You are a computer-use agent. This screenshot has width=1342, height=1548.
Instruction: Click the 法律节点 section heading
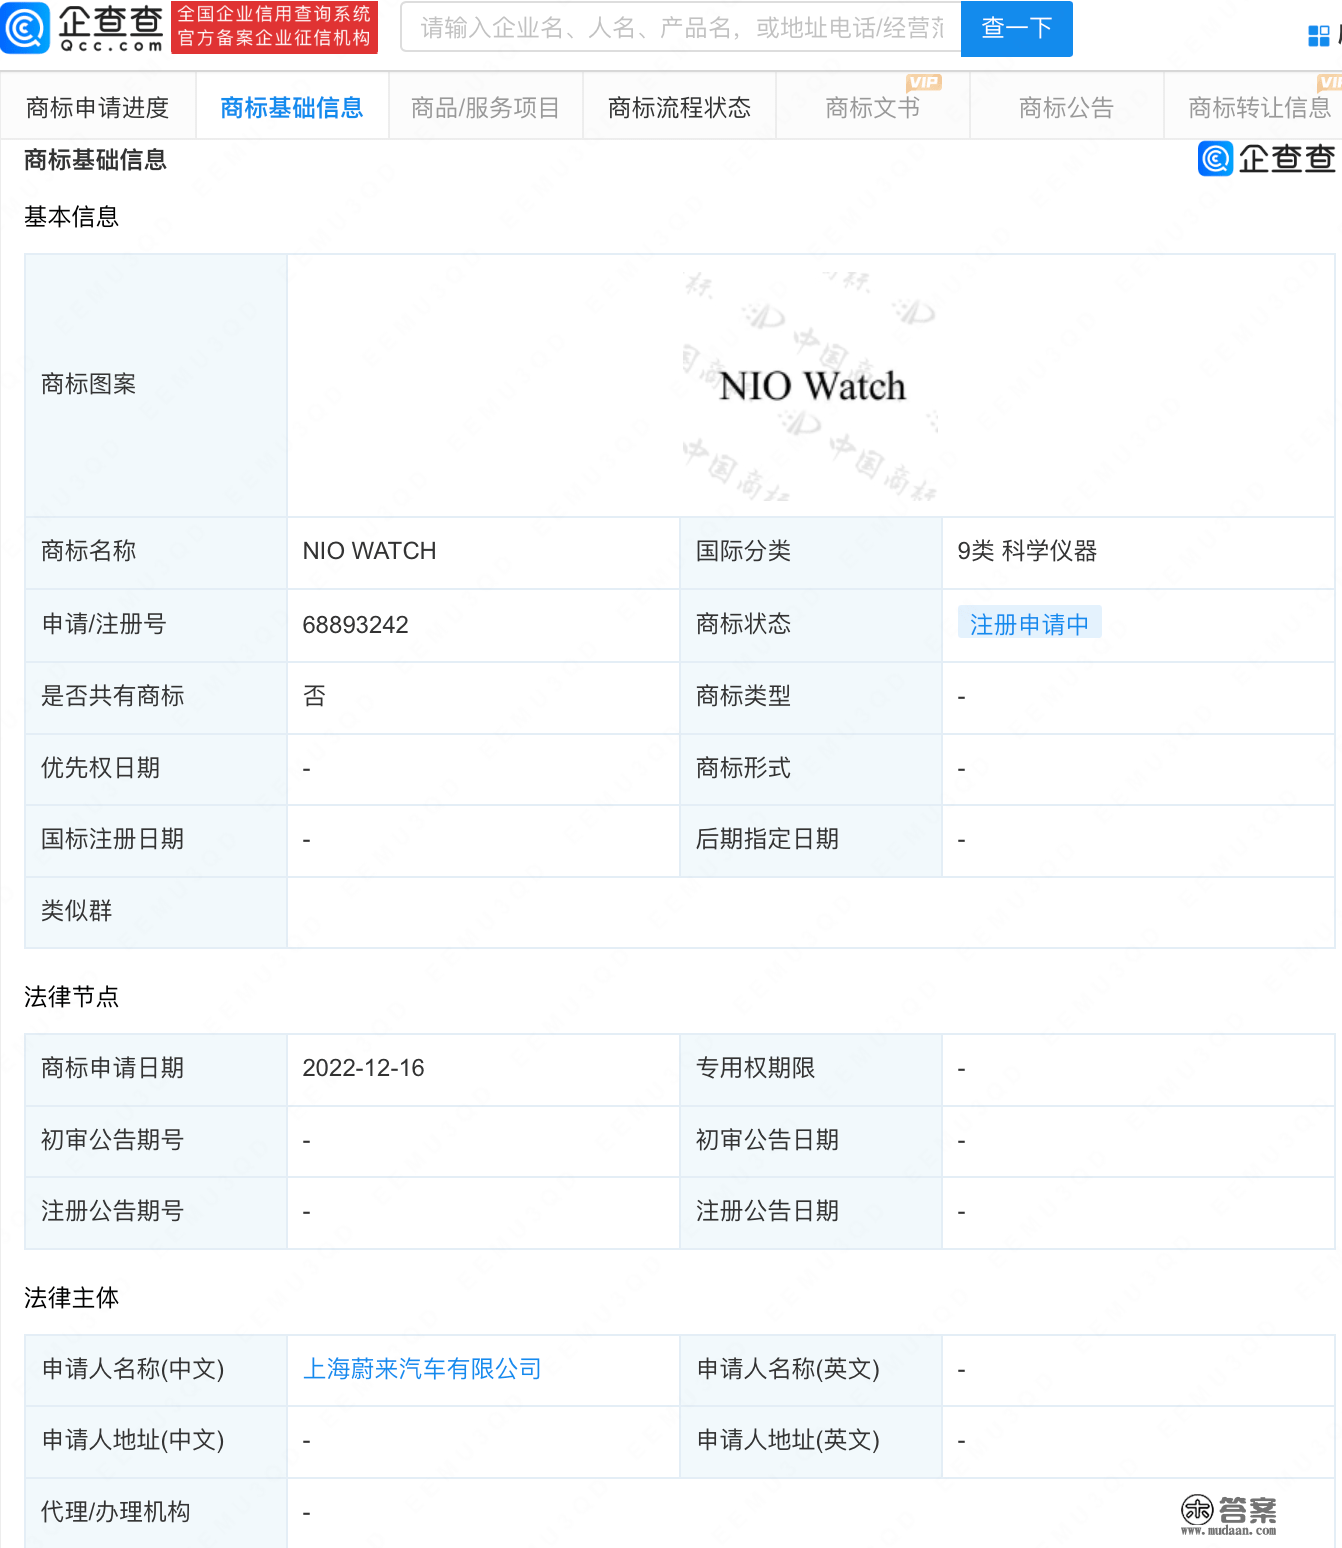[71, 997]
